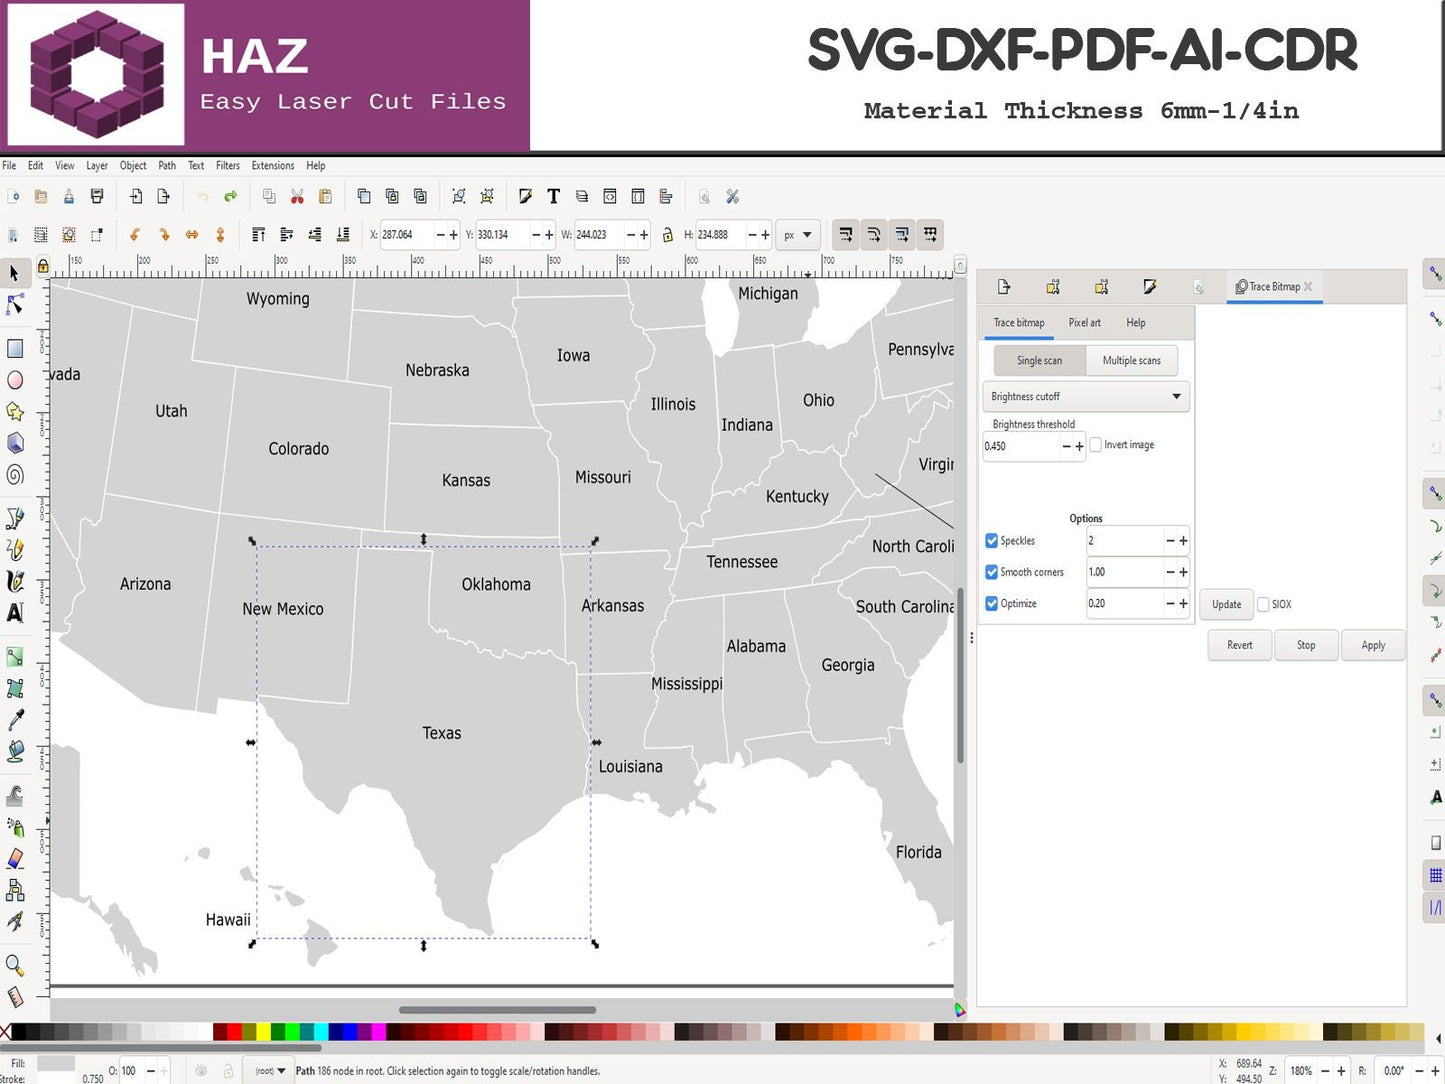Image resolution: width=1445 pixels, height=1084 pixels.
Task: Open the Brightness cutoff dropdown
Action: [1086, 397]
